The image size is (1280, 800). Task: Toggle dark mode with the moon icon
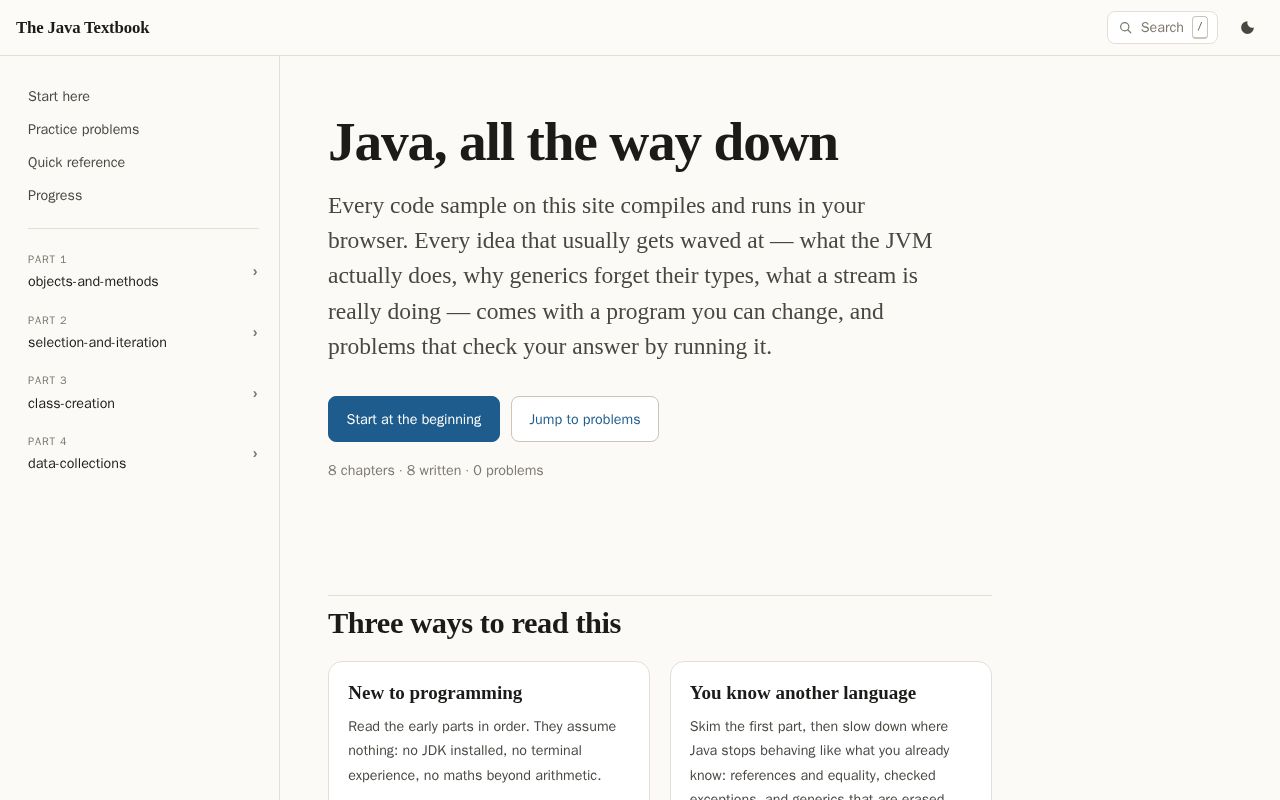coord(1247,28)
